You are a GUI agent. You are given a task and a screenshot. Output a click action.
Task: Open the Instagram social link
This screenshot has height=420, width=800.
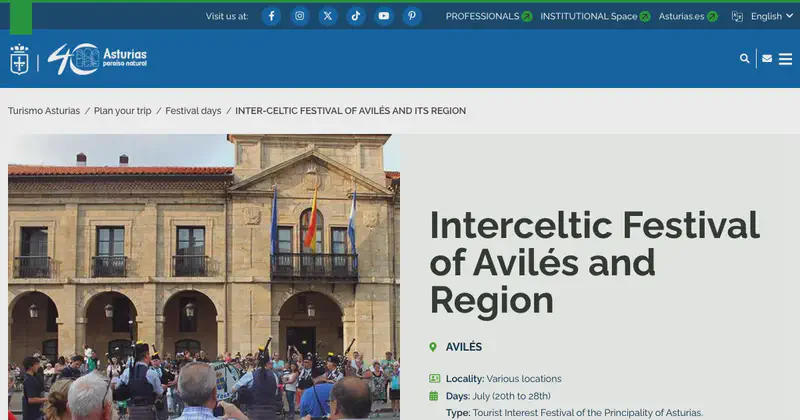(x=299, y=16)
